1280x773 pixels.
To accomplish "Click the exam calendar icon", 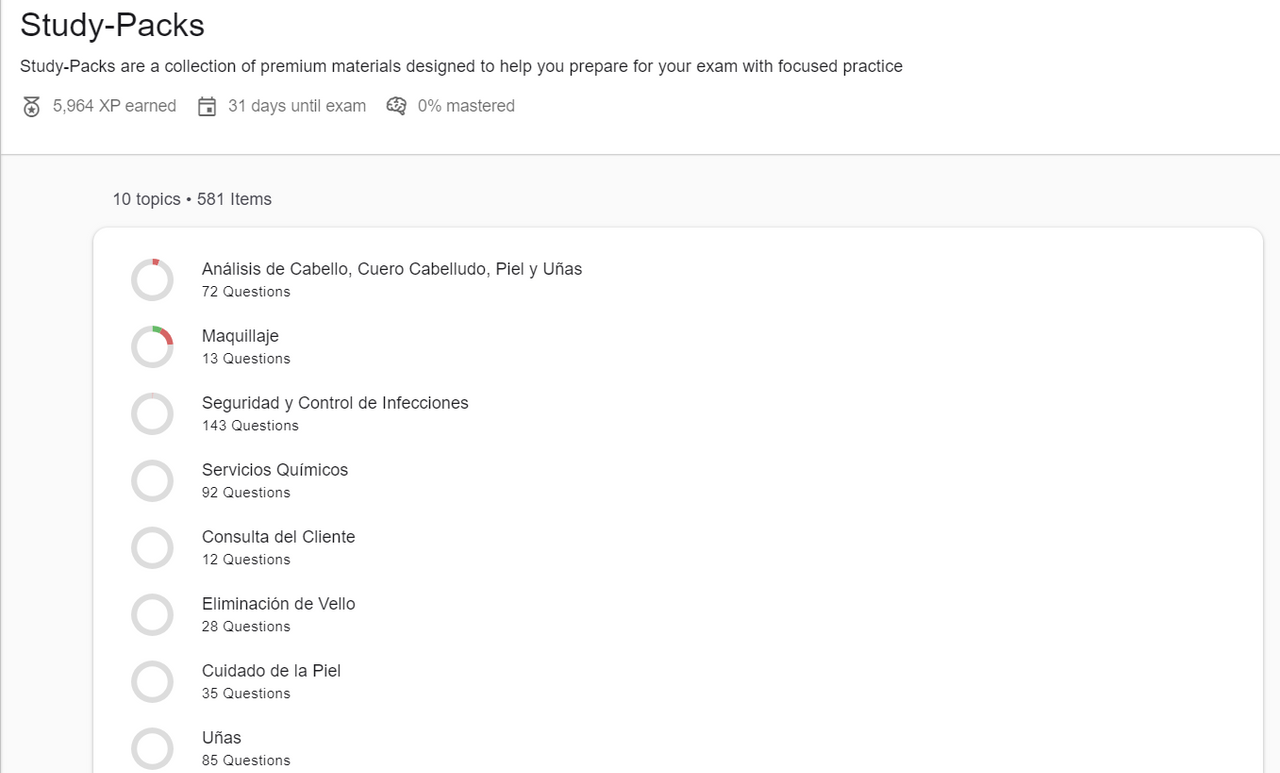I will tap(207, 107).
